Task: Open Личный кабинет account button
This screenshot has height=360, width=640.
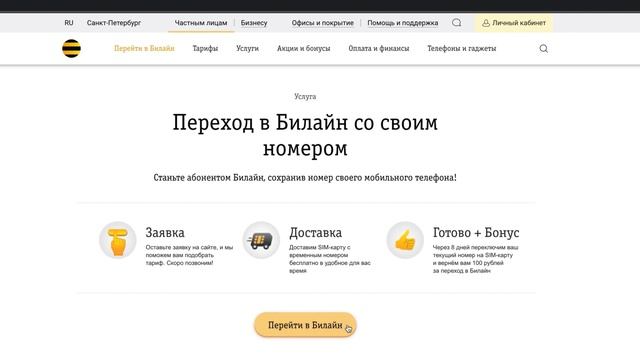Action: tap(513, 23)
